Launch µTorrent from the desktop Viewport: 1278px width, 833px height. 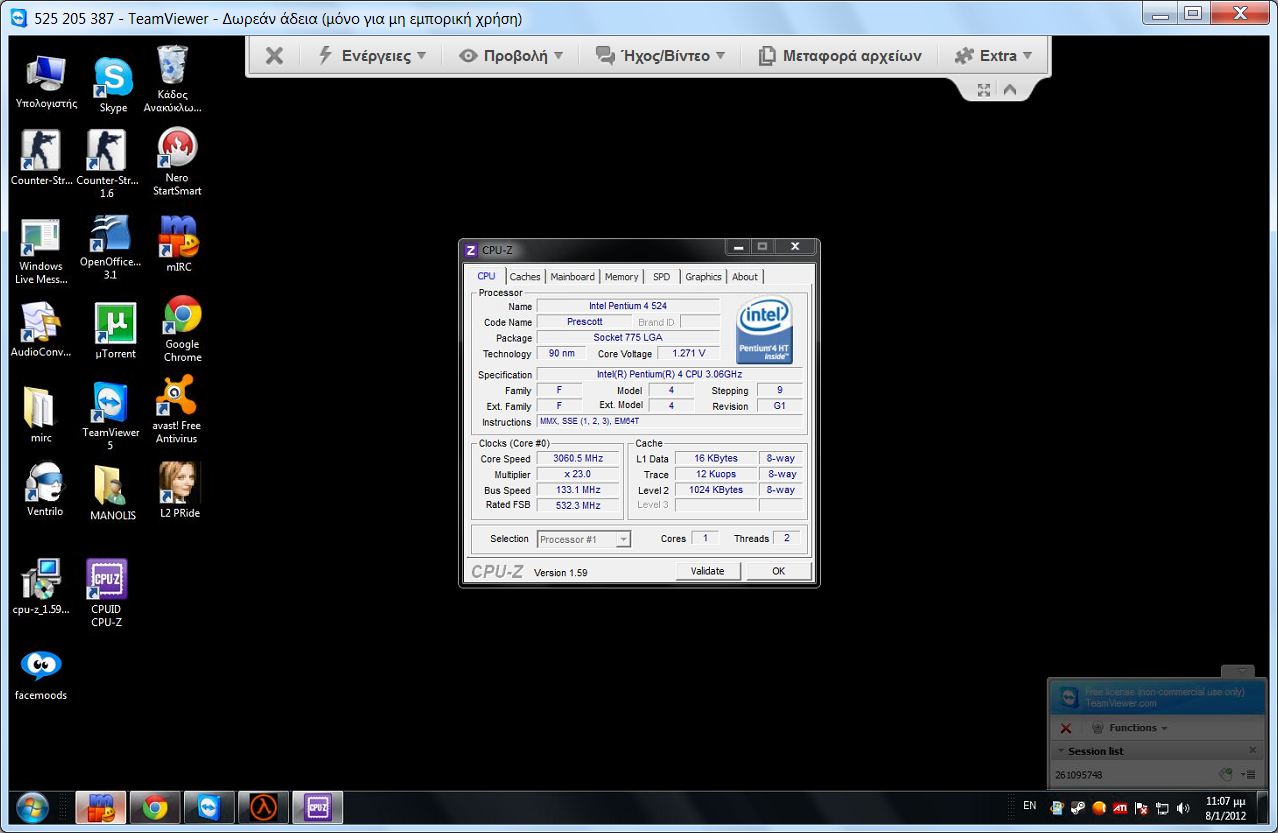[115, 330]
